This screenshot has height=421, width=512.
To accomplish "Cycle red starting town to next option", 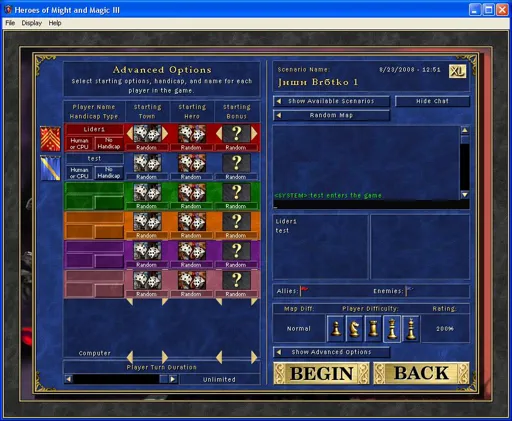I will click(x=165, y=133).
